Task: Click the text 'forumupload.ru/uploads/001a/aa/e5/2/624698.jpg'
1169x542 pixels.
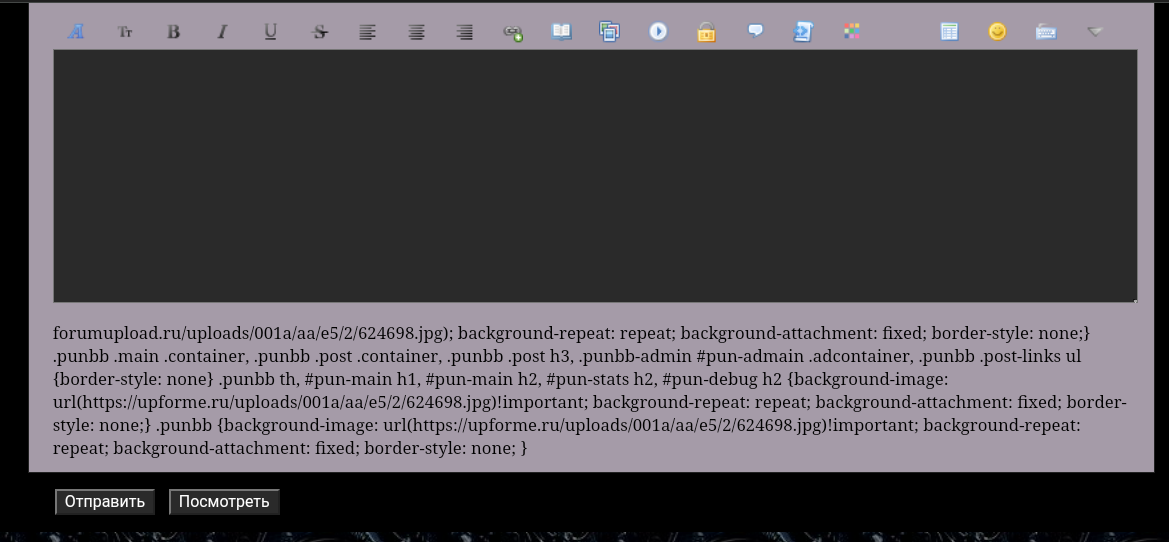Action: [x=248, y=333]
